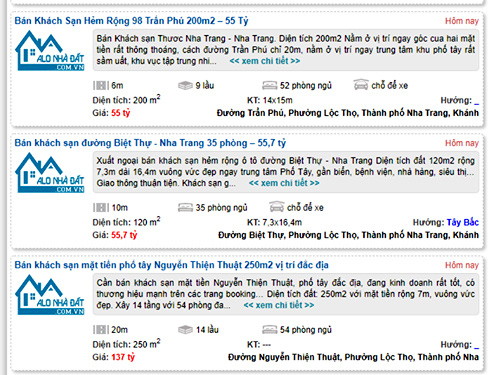The width and height of the screenshot is (488, 375).
Task: Click the car icon in the Trần Phú listing
Action: 361,85
